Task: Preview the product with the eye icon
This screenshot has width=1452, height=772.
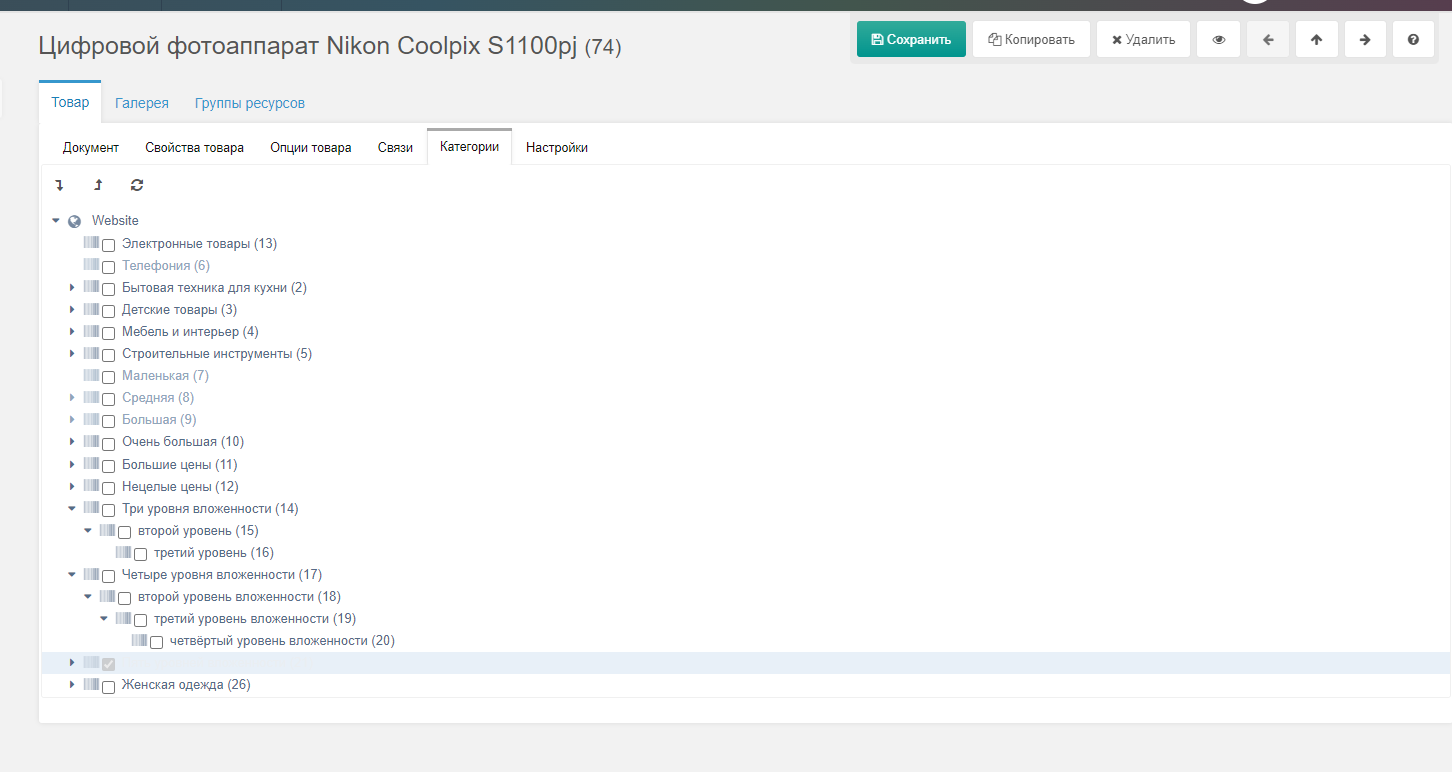Action: coord(1219,40)
